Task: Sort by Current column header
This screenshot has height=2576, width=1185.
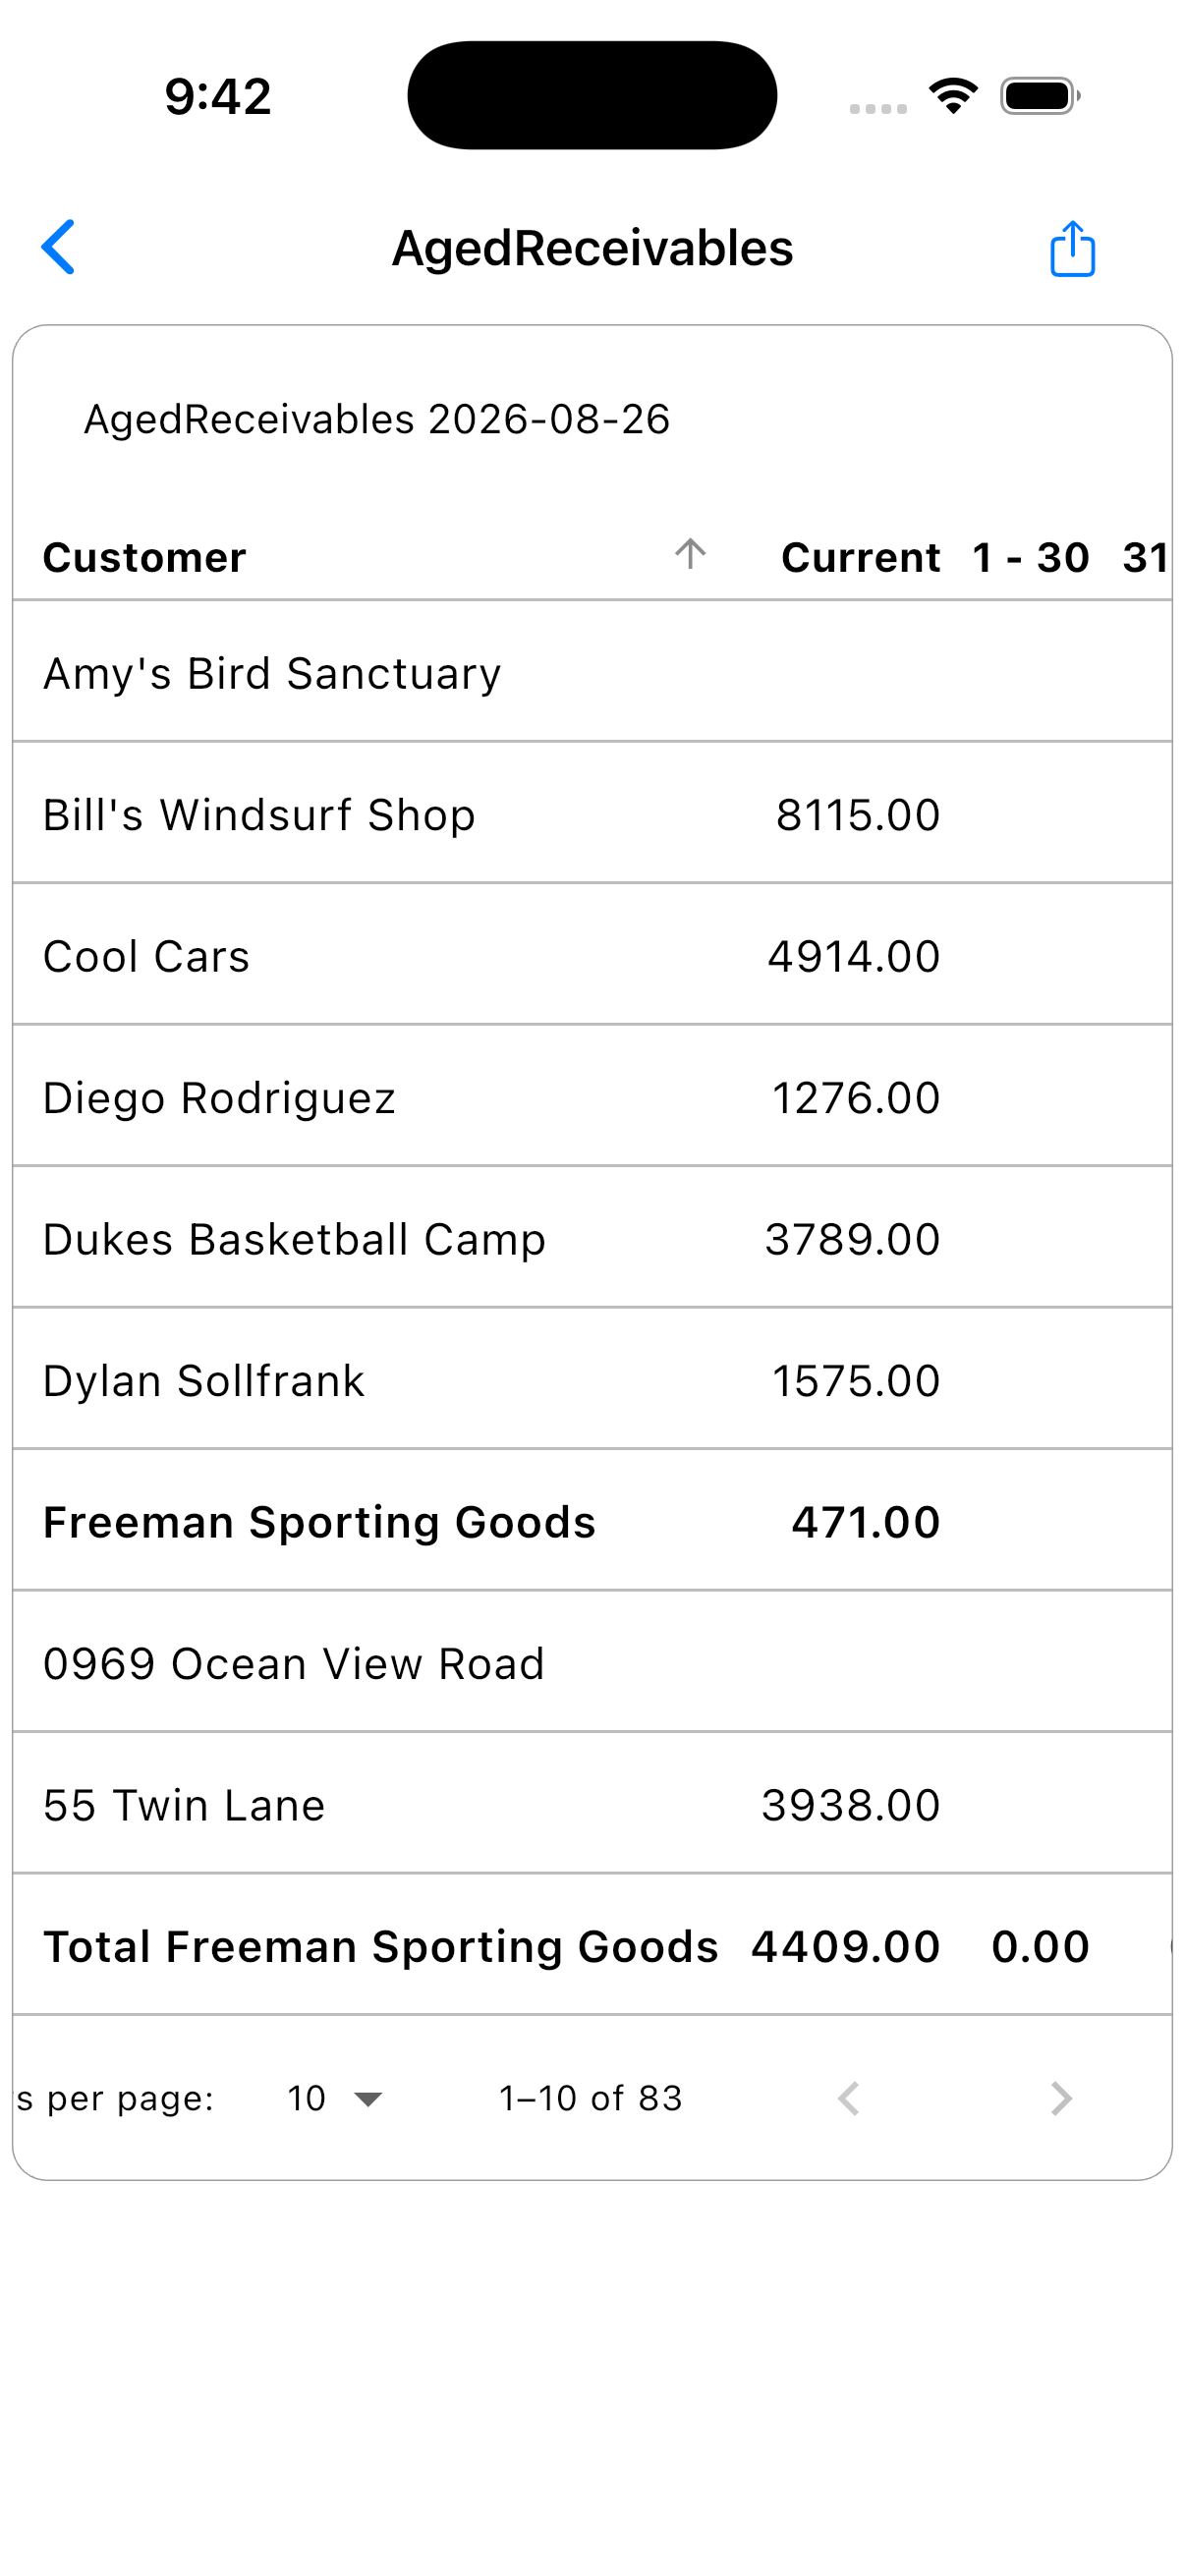Action: click(860, 558)
